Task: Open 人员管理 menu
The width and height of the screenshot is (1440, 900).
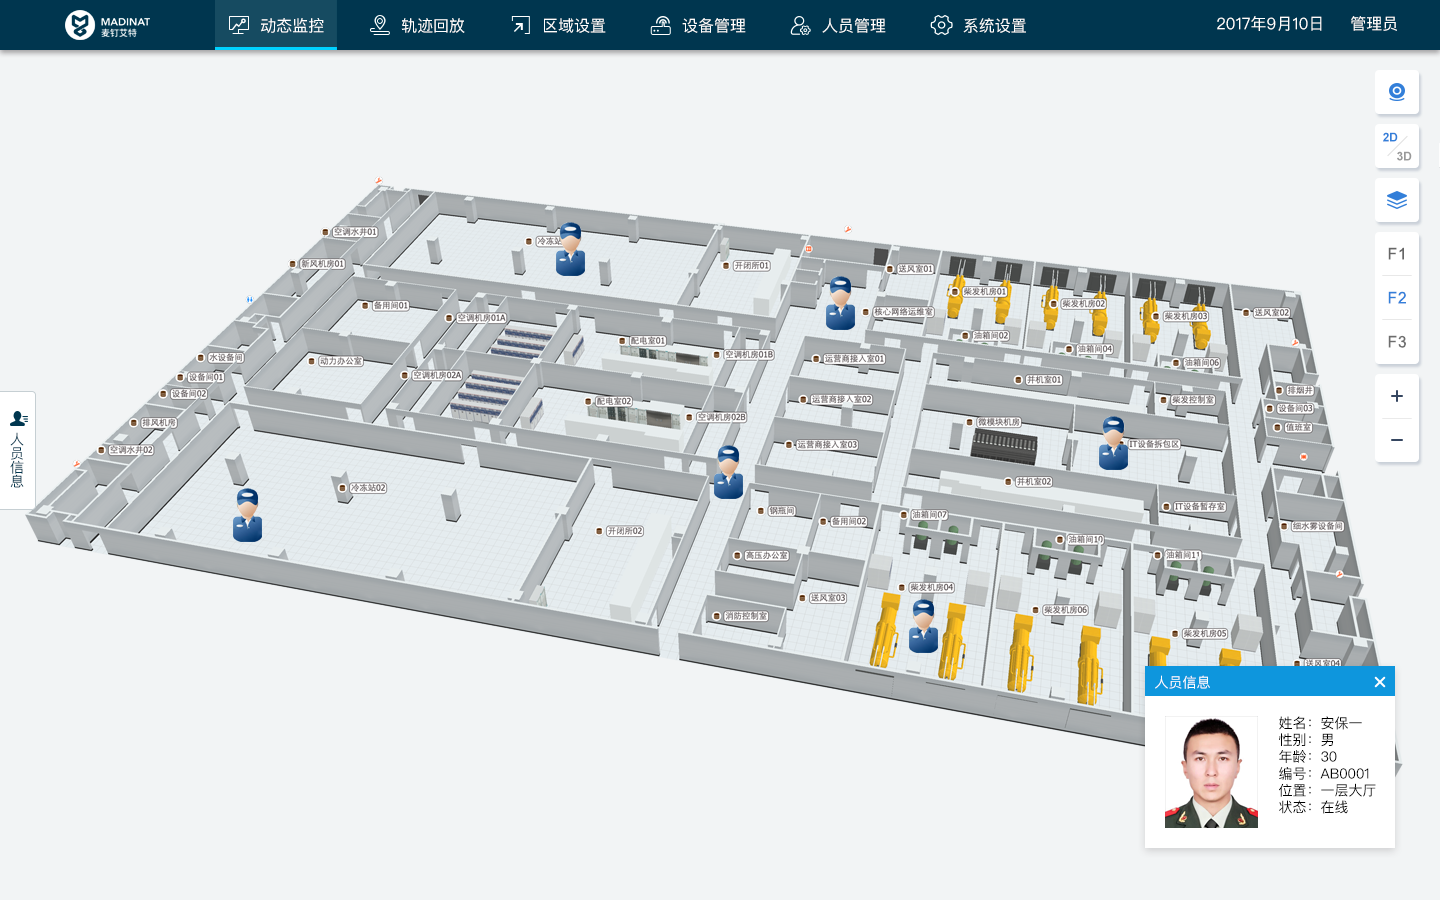Action: pos(838,25)
